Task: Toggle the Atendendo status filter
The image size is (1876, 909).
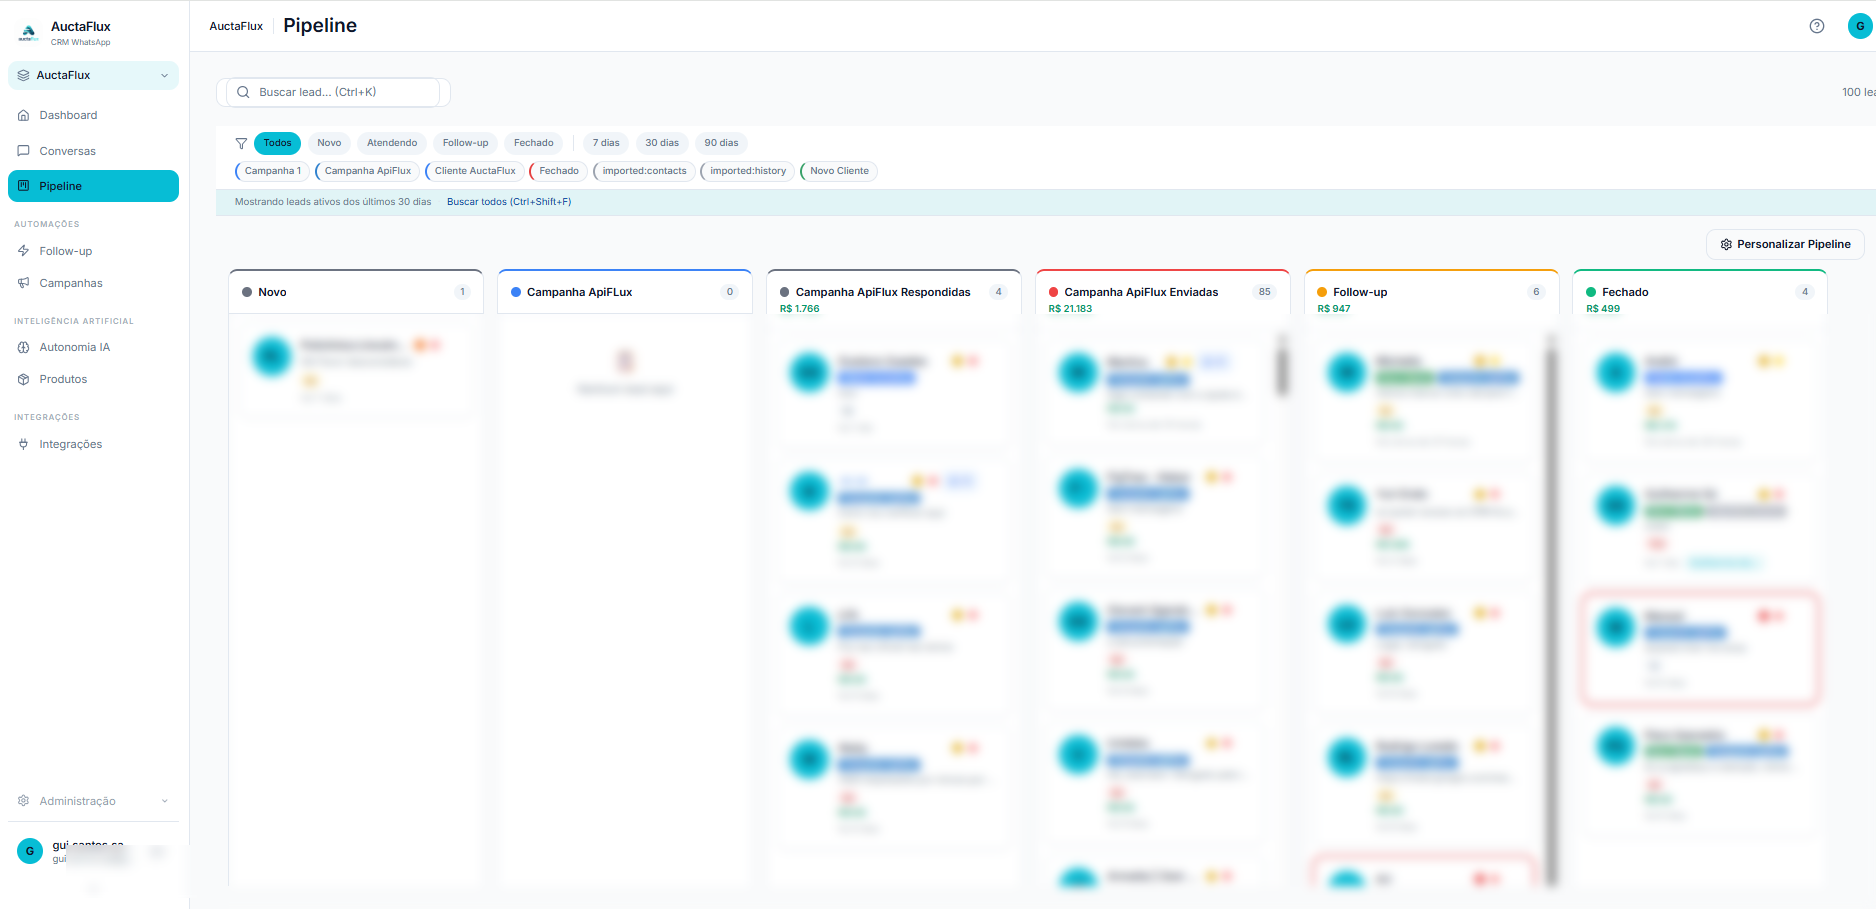Action: coord(392,143)
